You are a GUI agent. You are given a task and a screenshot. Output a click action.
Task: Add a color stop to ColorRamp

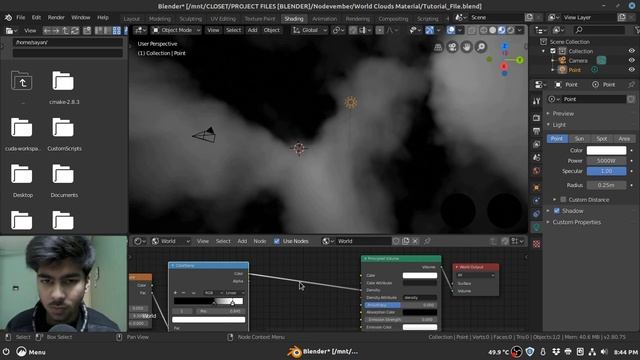pos(176,293)
